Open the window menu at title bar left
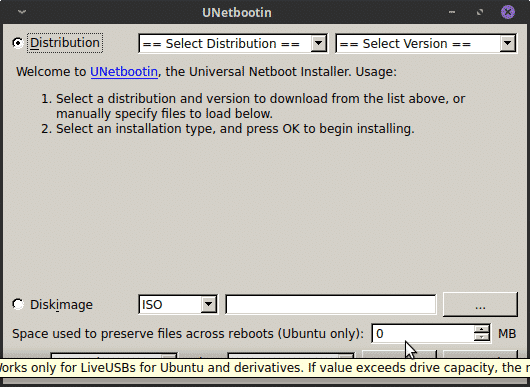530x387 pixels. click(22, 12)
